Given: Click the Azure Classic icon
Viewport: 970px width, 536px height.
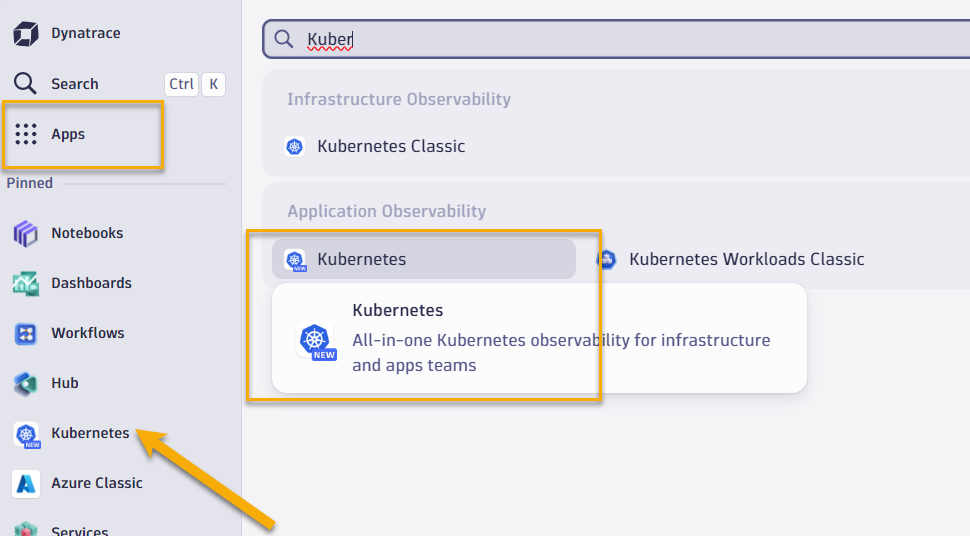Looking at the screenshot, I should click(26, 484).
